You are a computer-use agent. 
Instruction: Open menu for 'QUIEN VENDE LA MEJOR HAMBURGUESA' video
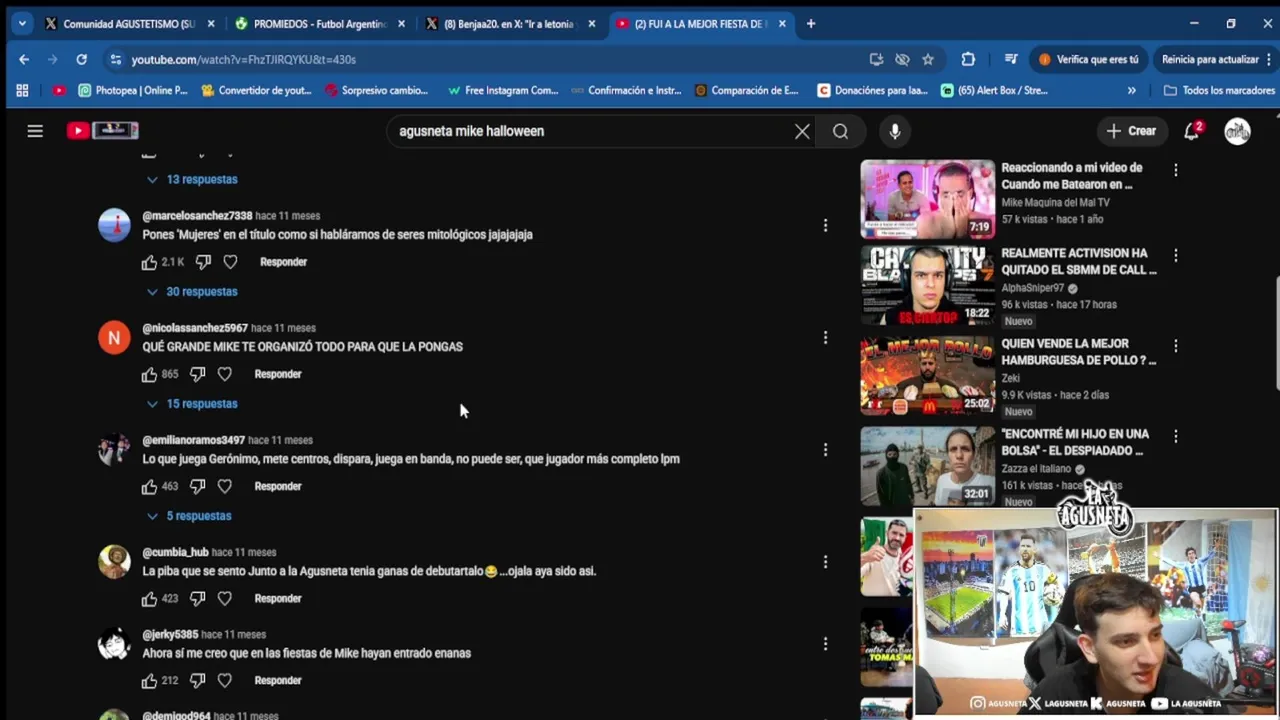pyautogui.click(x=1175, y=346)
